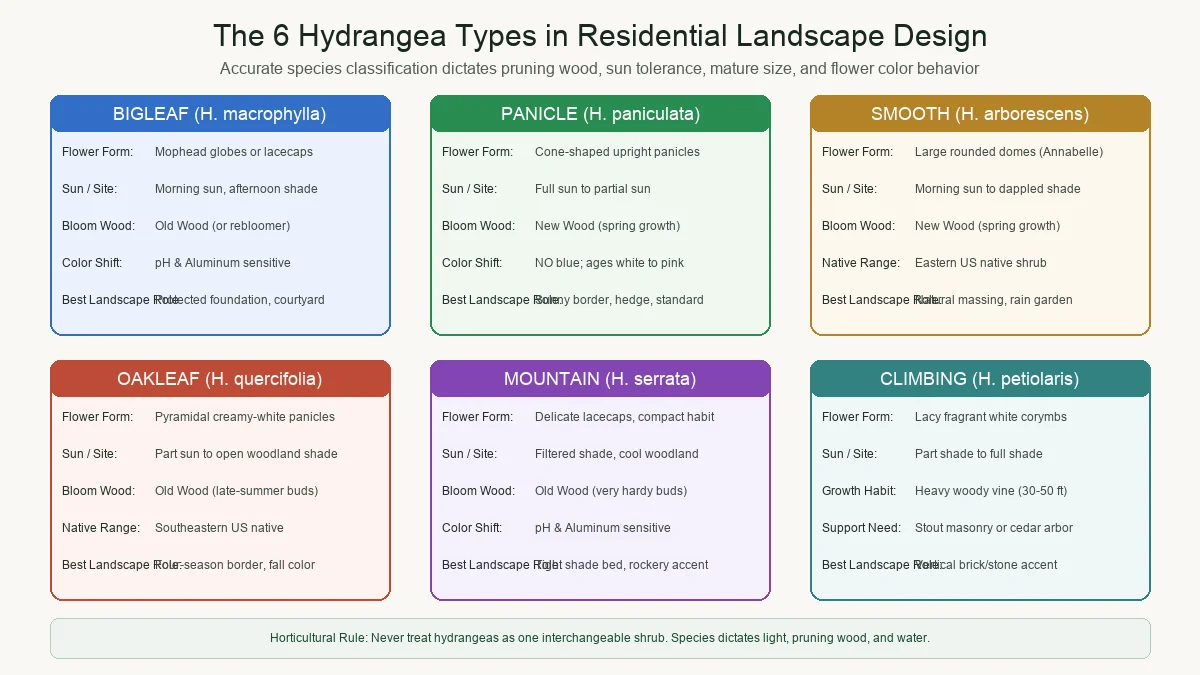The width and height of the screenshot is (1200, 675).
Task: Click "Color Shift:" label in Bigleaf card
Action: pos(92,263)
